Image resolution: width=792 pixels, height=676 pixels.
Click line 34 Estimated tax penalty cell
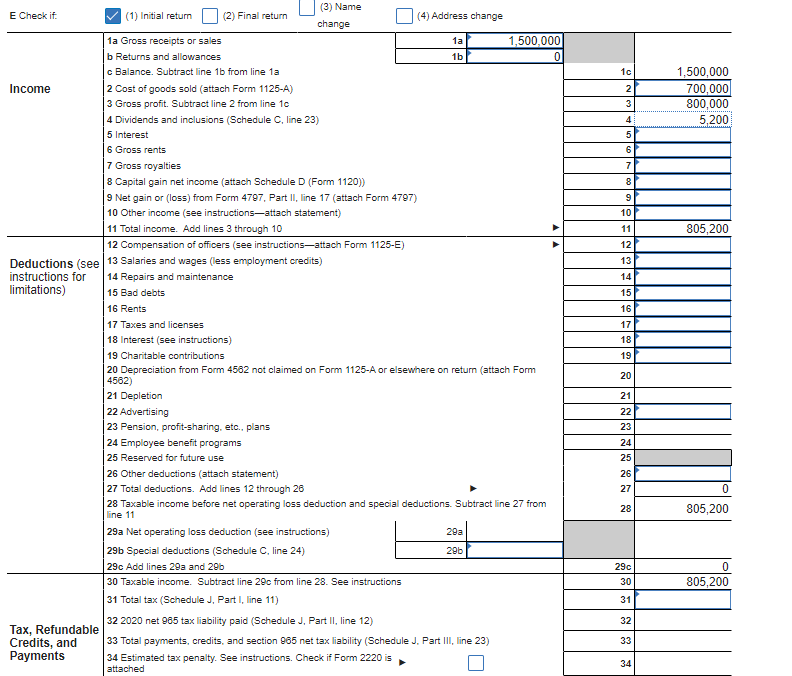pyautogui.click(x=682, y=663)
